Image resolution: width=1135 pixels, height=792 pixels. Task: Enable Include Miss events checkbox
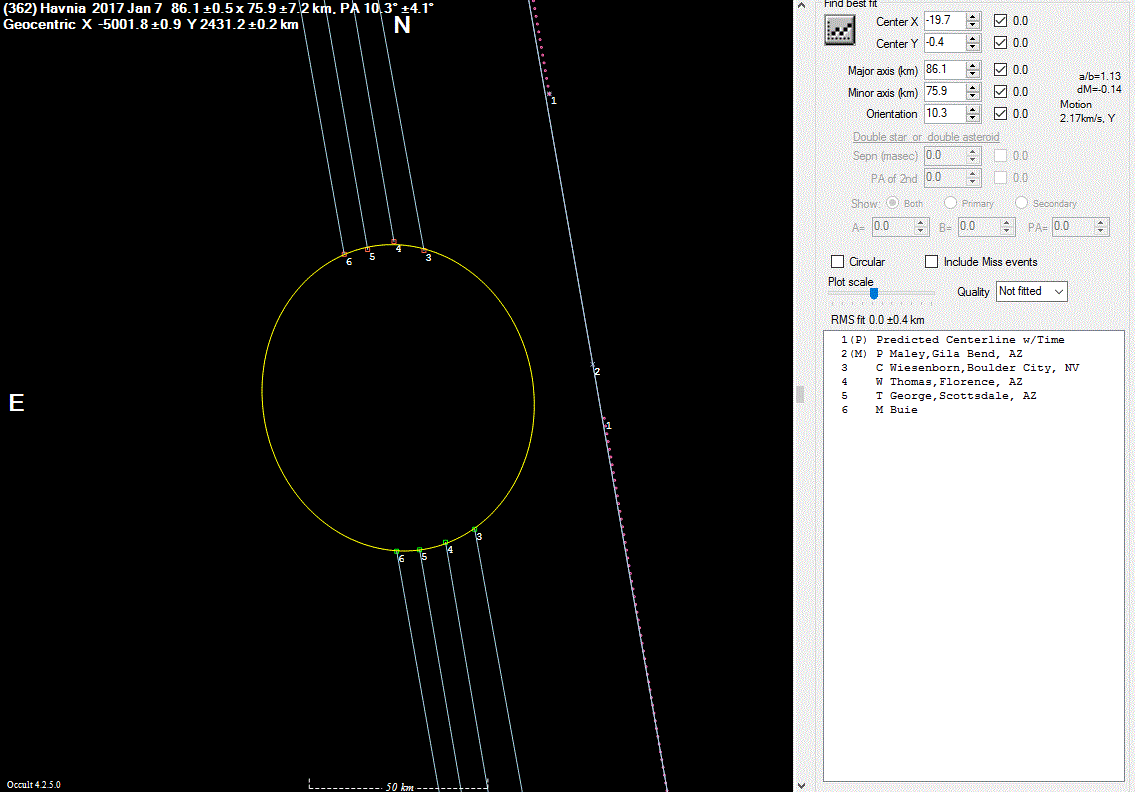point(932,262)
